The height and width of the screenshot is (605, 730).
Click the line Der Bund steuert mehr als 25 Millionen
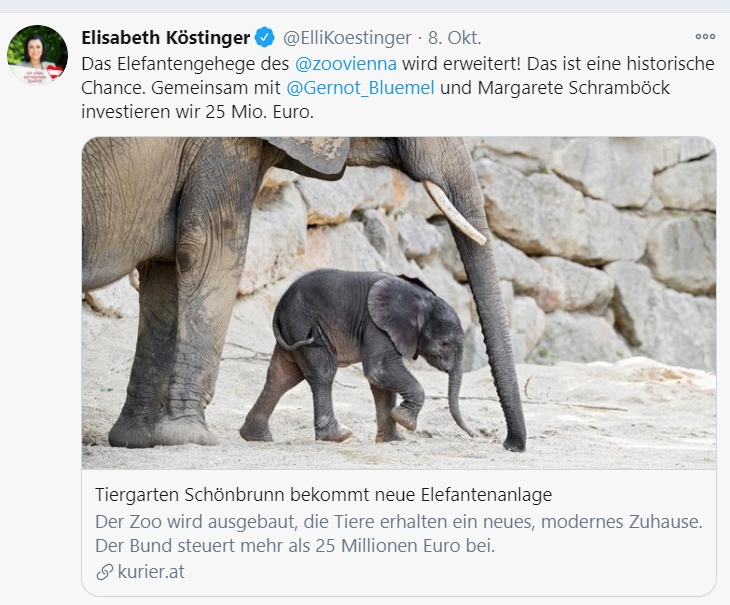[295, 546]
